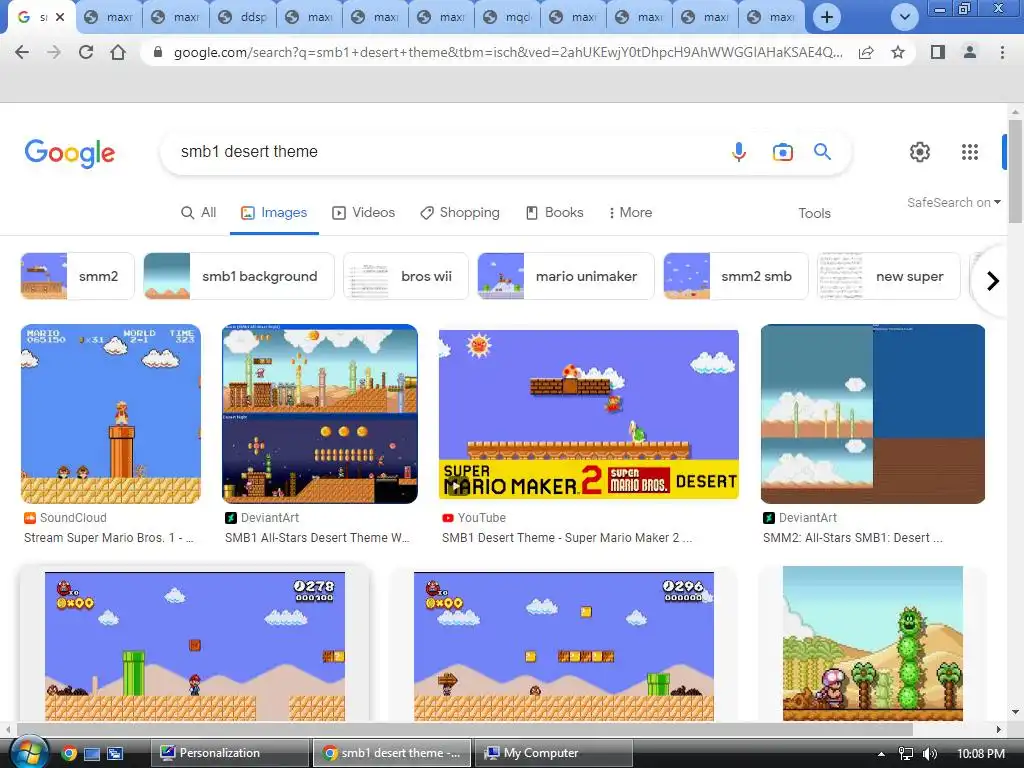This screenshot has width=1024, height=768.
Task: Launch Chrome from the quick launch bar
Action: pyautogui.click(x=69, y=754)
